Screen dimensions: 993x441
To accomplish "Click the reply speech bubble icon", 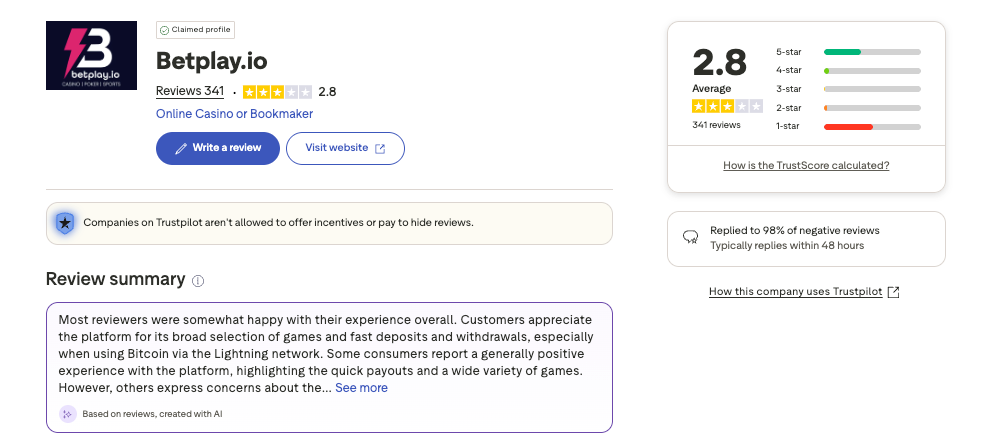I will (690, 238).
